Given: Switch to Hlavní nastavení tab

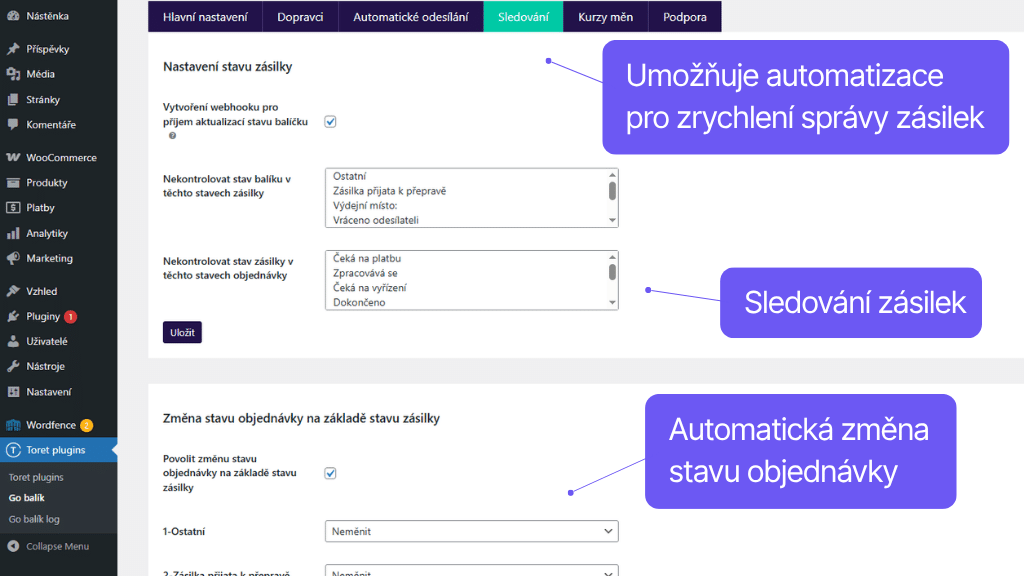Looking at the screenshot, I should click(x=205, y=16).
